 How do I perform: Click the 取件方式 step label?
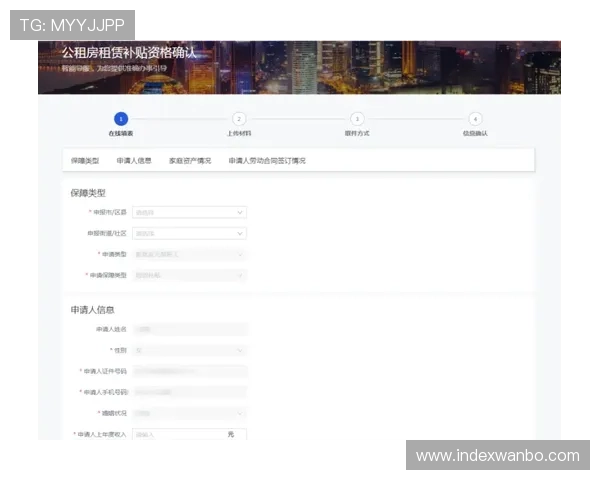357,134
